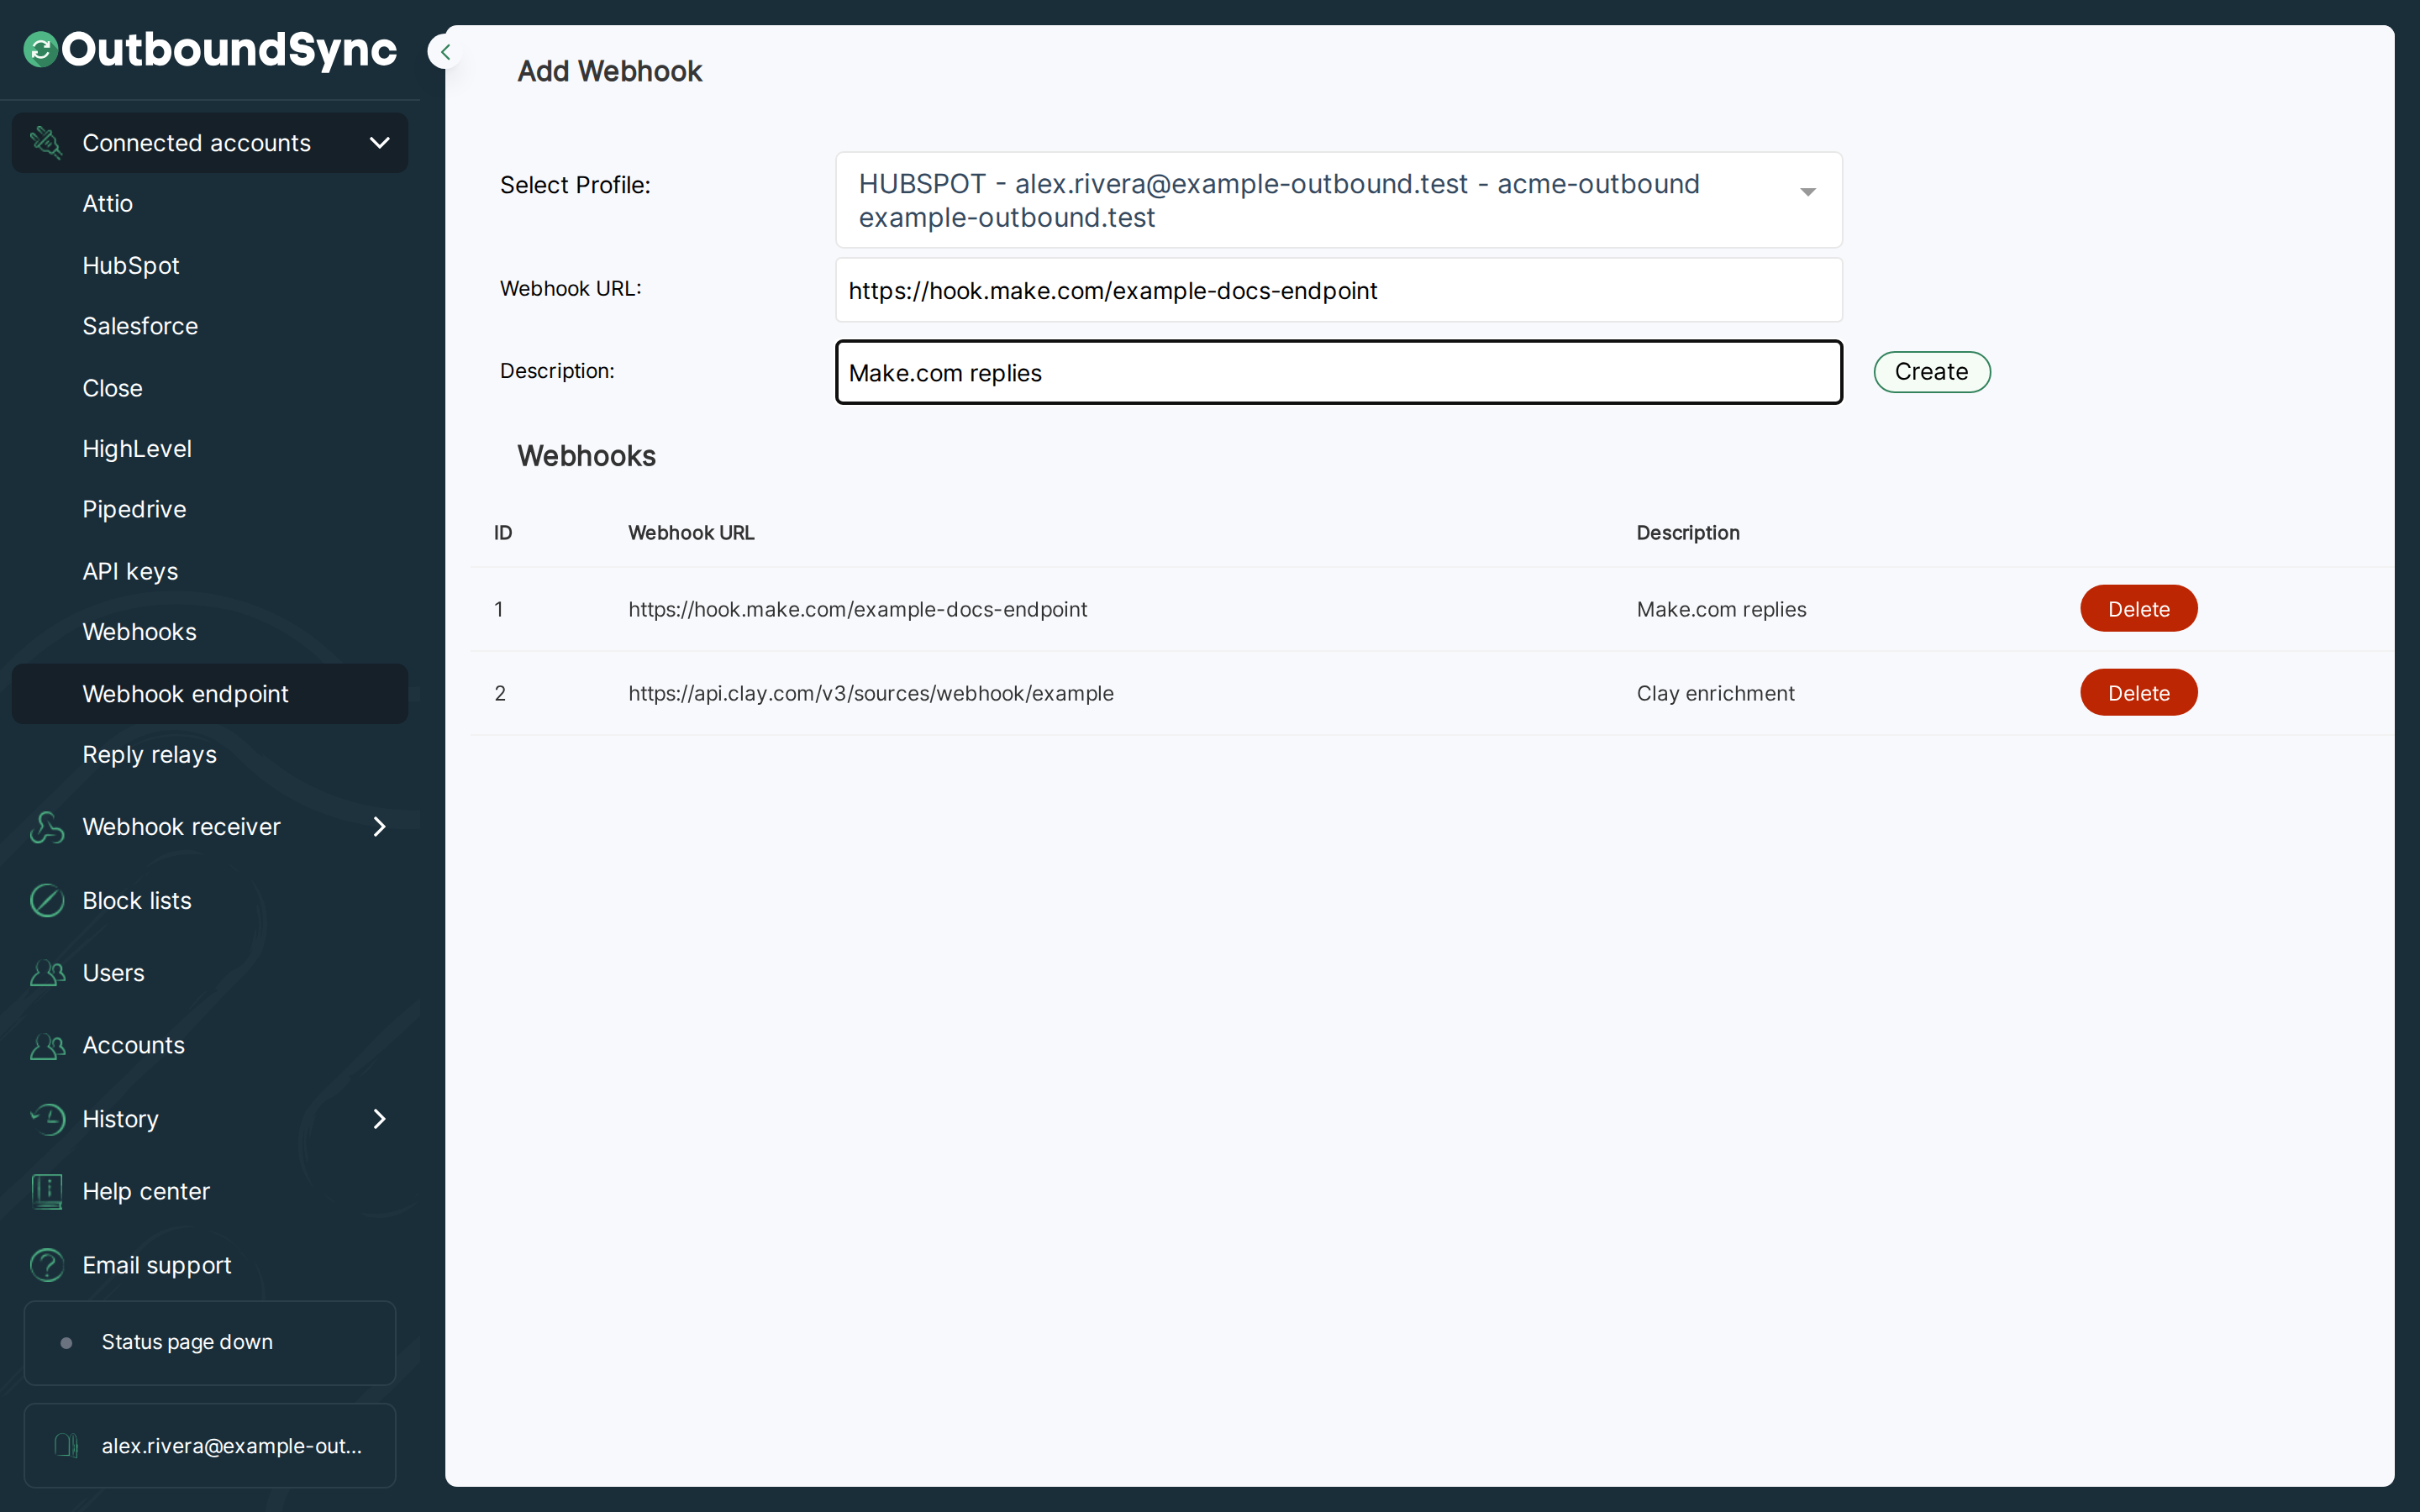
Task: Click the Description column header
Action: click(1688, 533)
